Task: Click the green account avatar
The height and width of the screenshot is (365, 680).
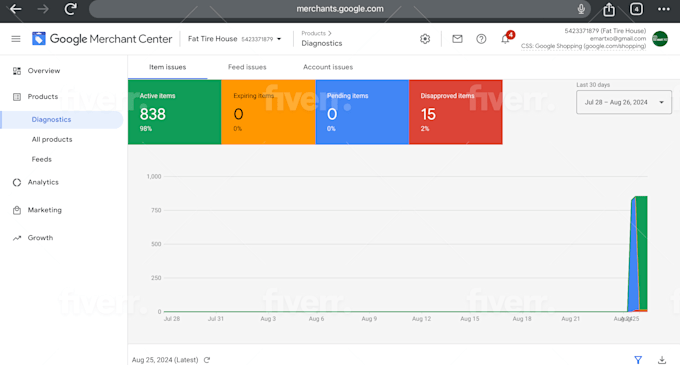Action: pos(660,39)
